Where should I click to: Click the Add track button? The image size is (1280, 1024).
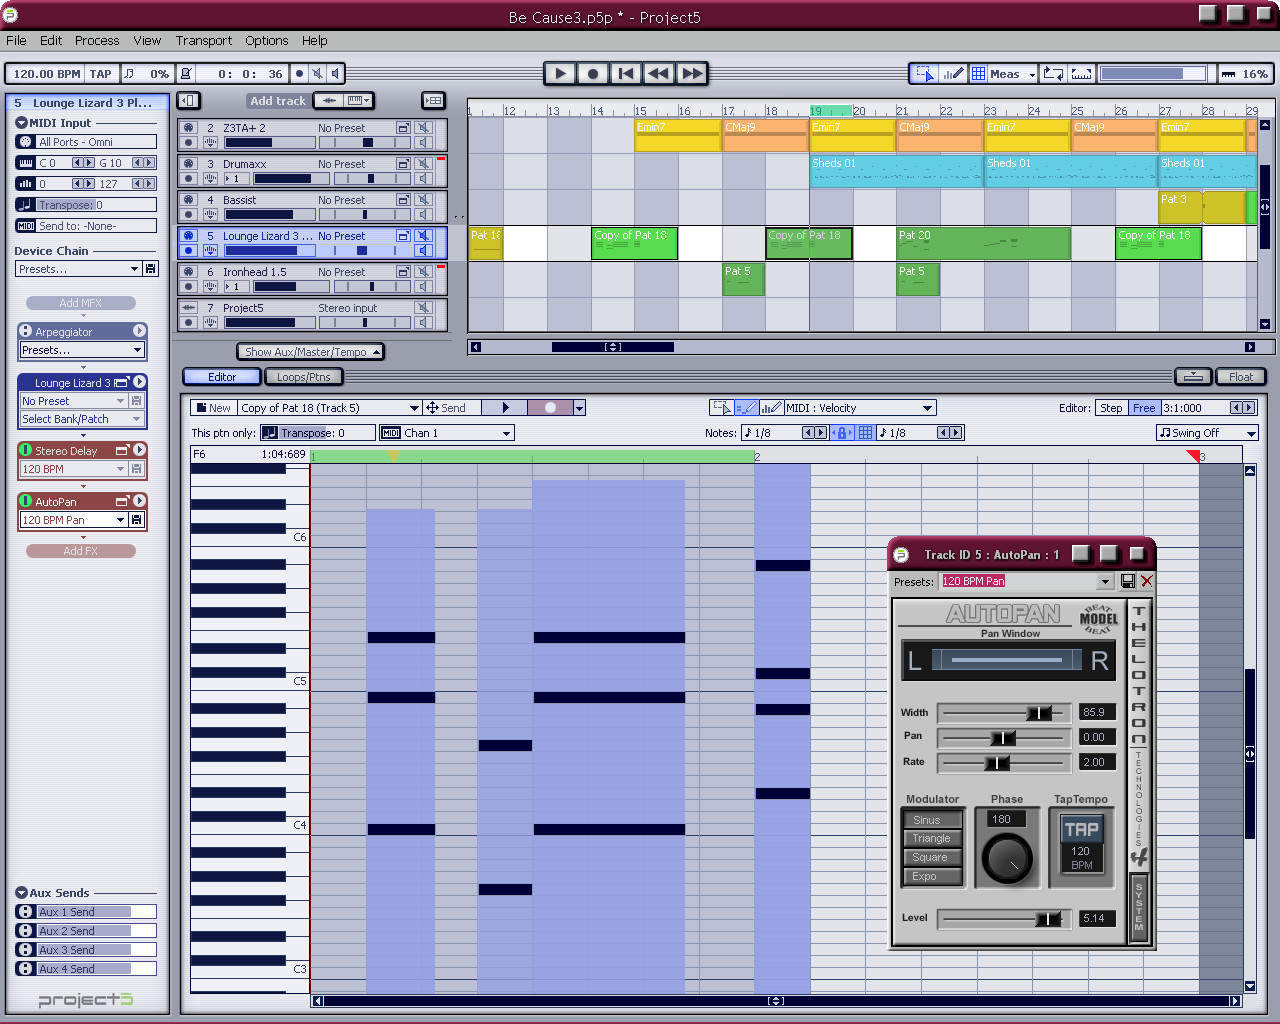coord(277,101)
